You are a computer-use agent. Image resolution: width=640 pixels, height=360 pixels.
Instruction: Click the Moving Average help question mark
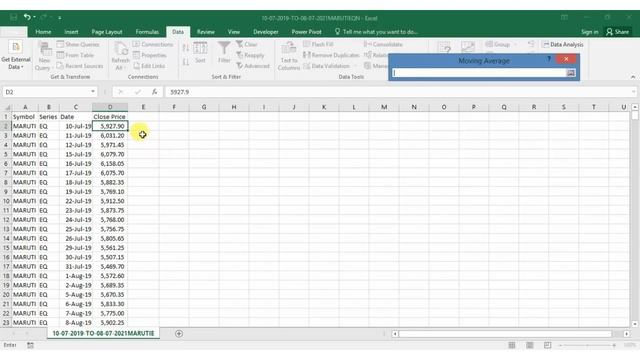click(x=549, y=59)
